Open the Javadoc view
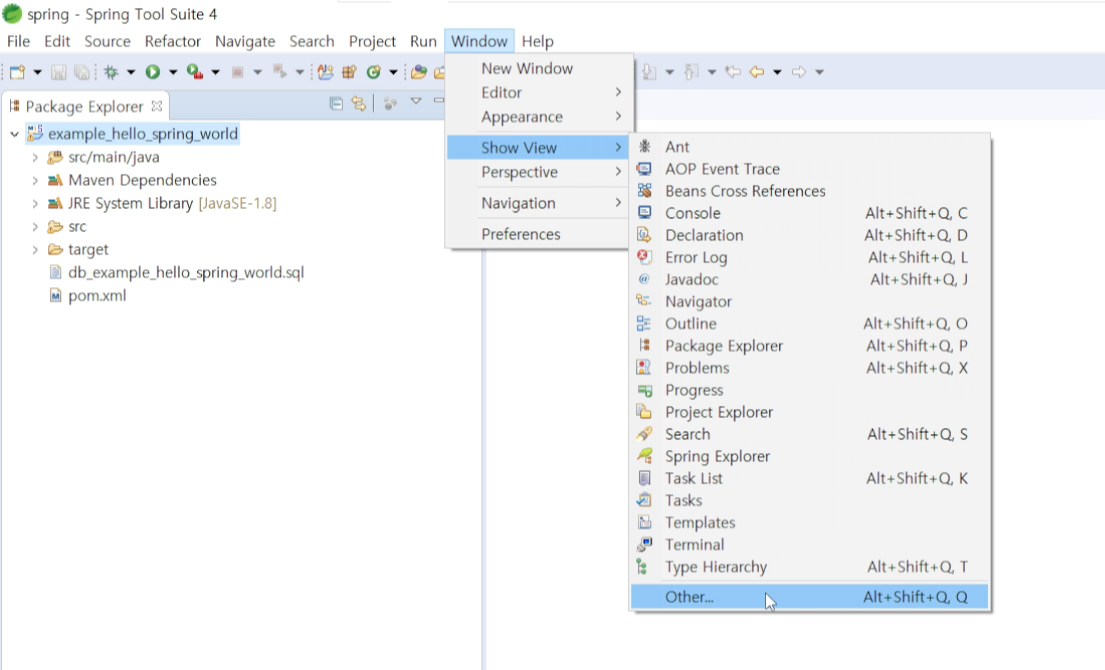Viewport: 1105px width, 670px height. point(810,279)
